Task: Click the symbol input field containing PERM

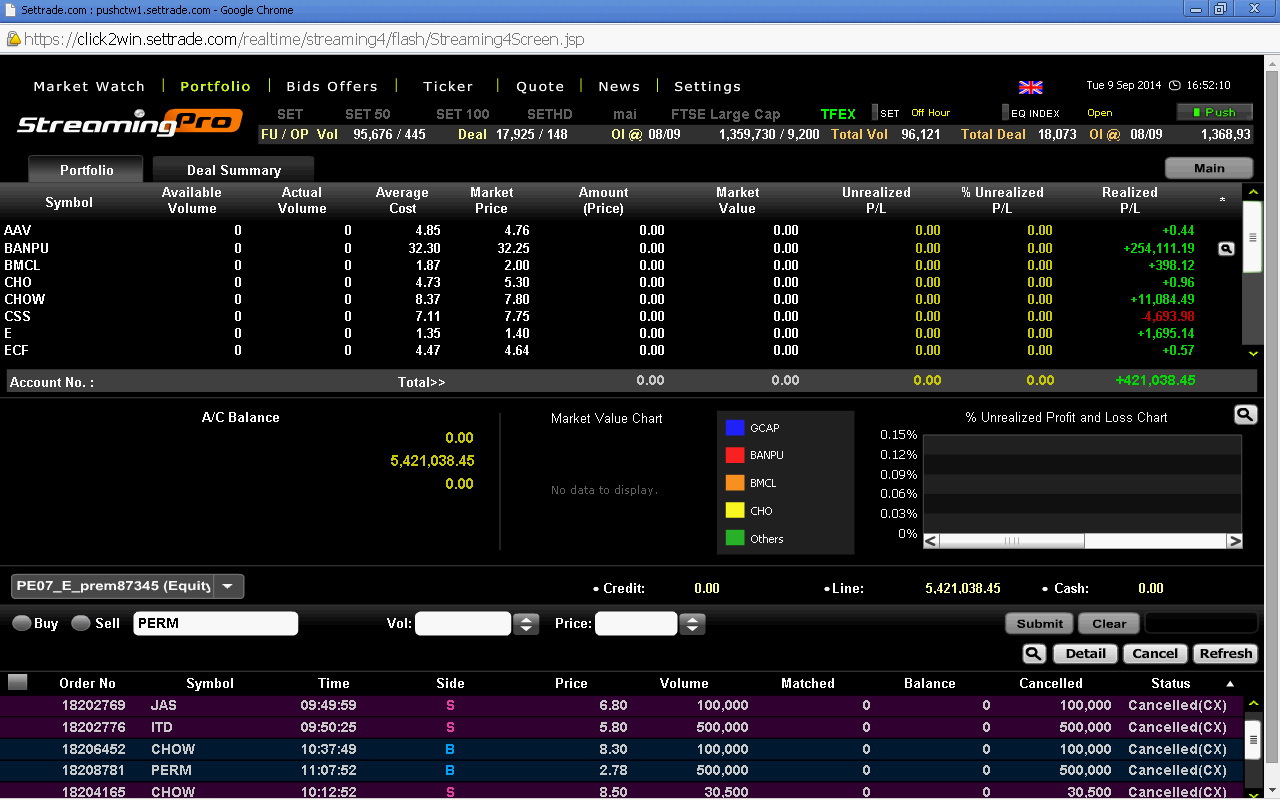Action: (x=215, y=623)
